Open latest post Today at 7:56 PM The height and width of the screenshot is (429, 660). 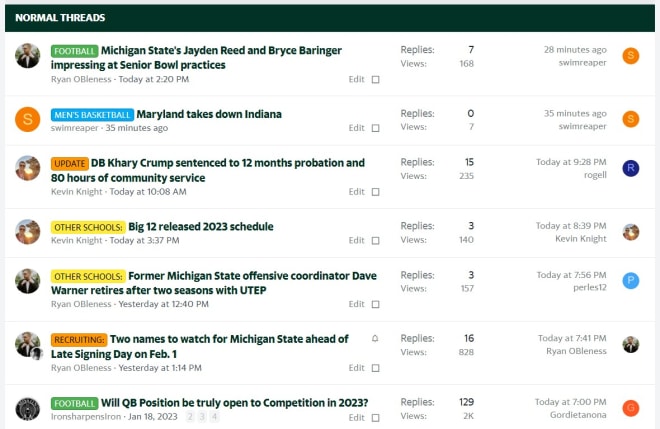point(572,275)
